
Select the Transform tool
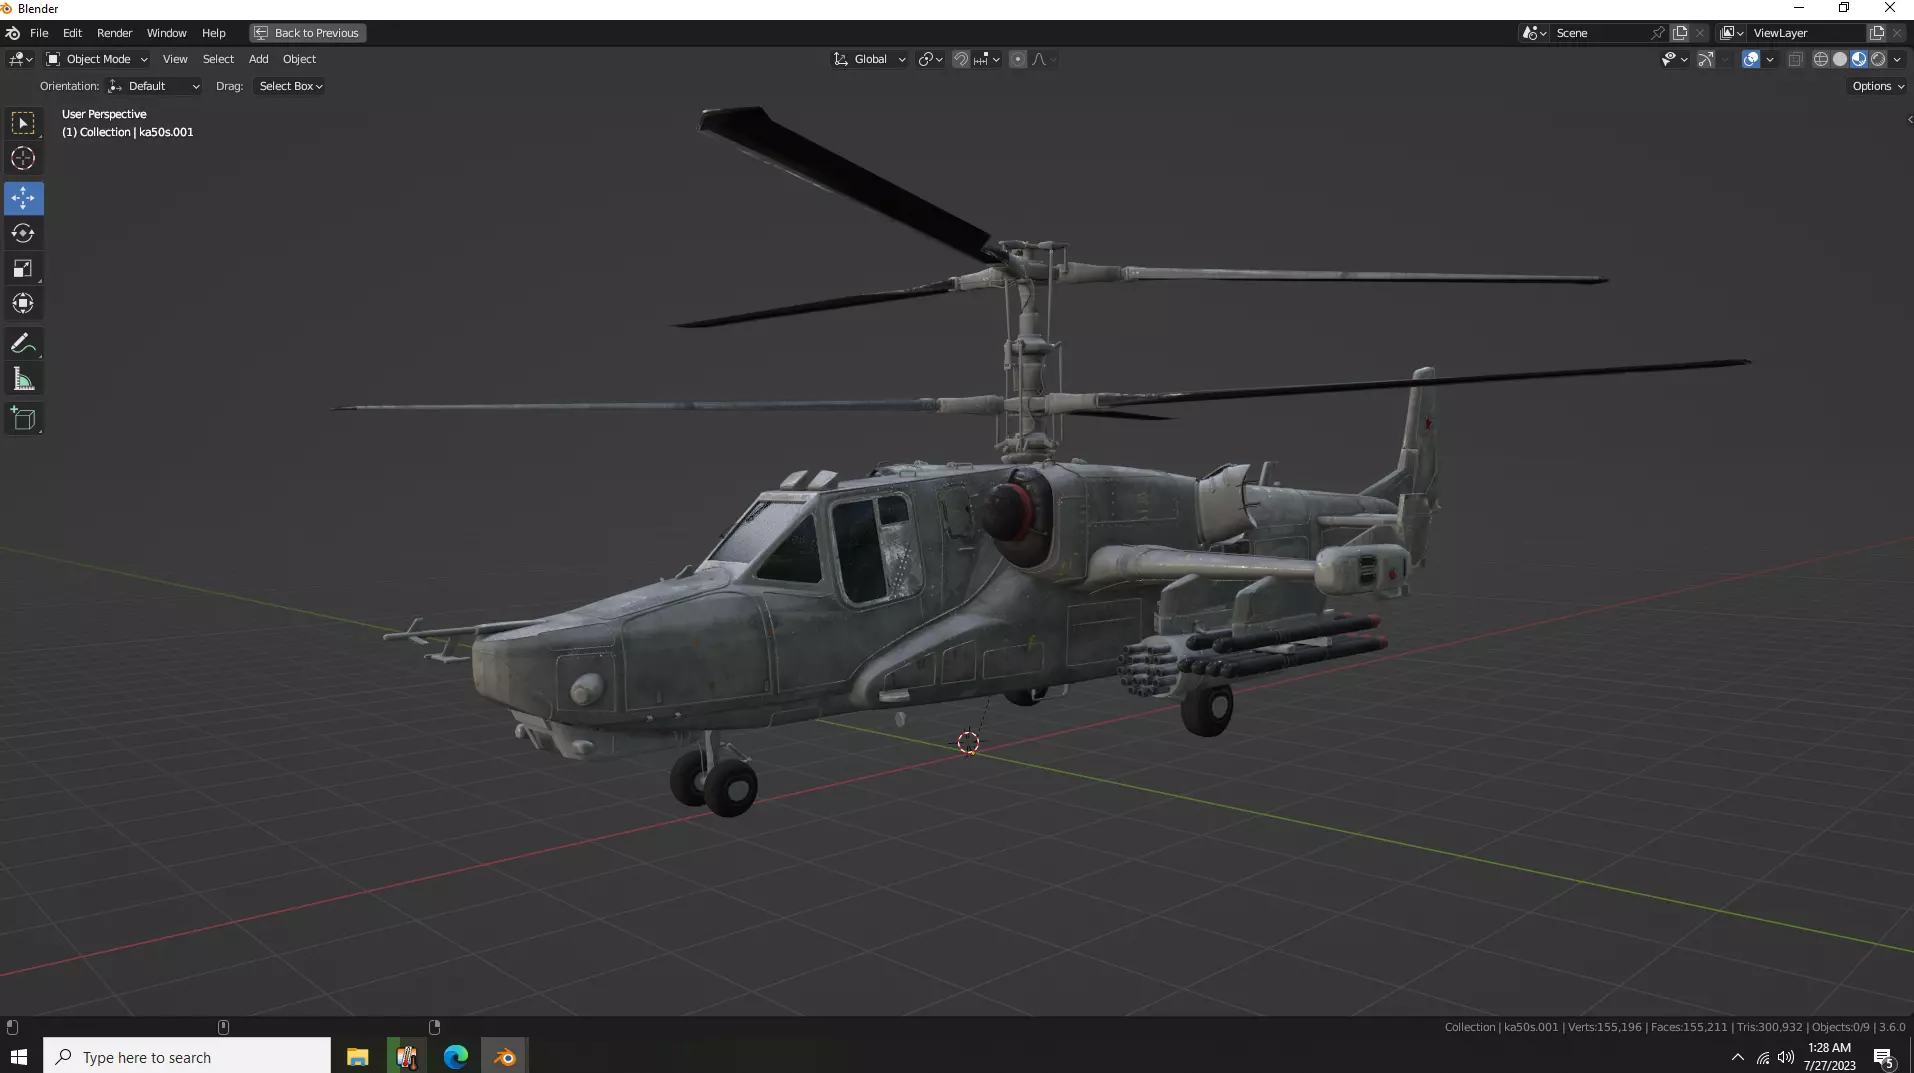pyautogui.click(x=23, y=303)
